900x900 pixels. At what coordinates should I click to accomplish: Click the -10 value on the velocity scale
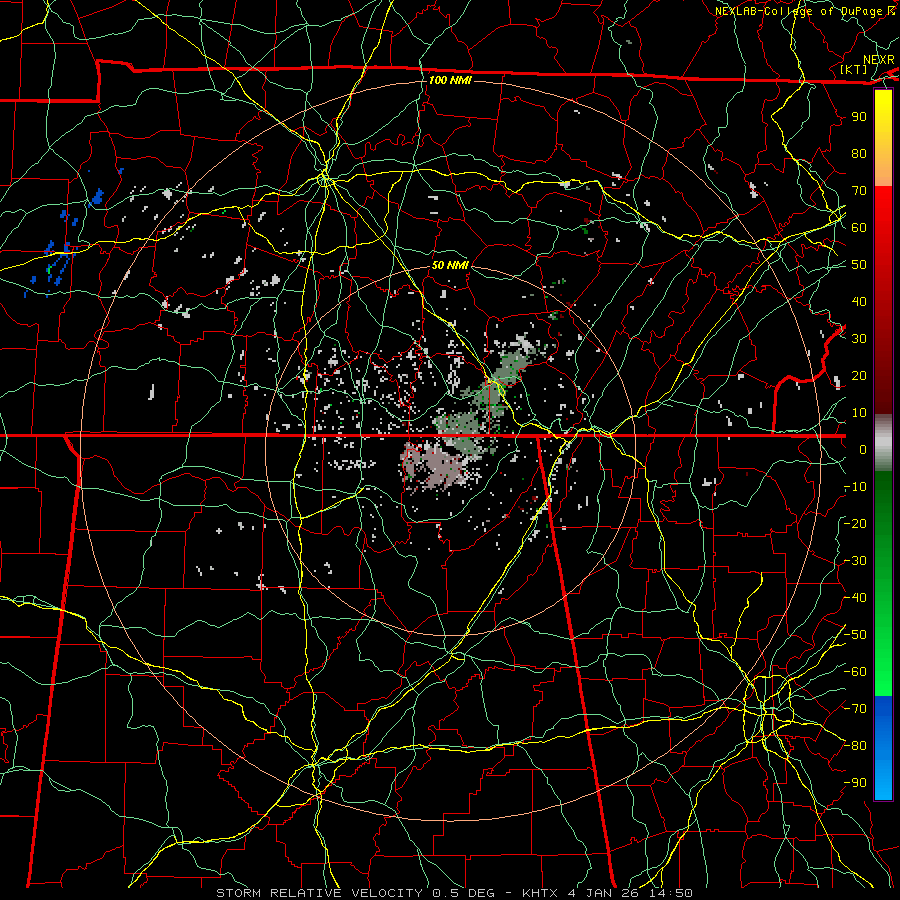click(855, 487)
